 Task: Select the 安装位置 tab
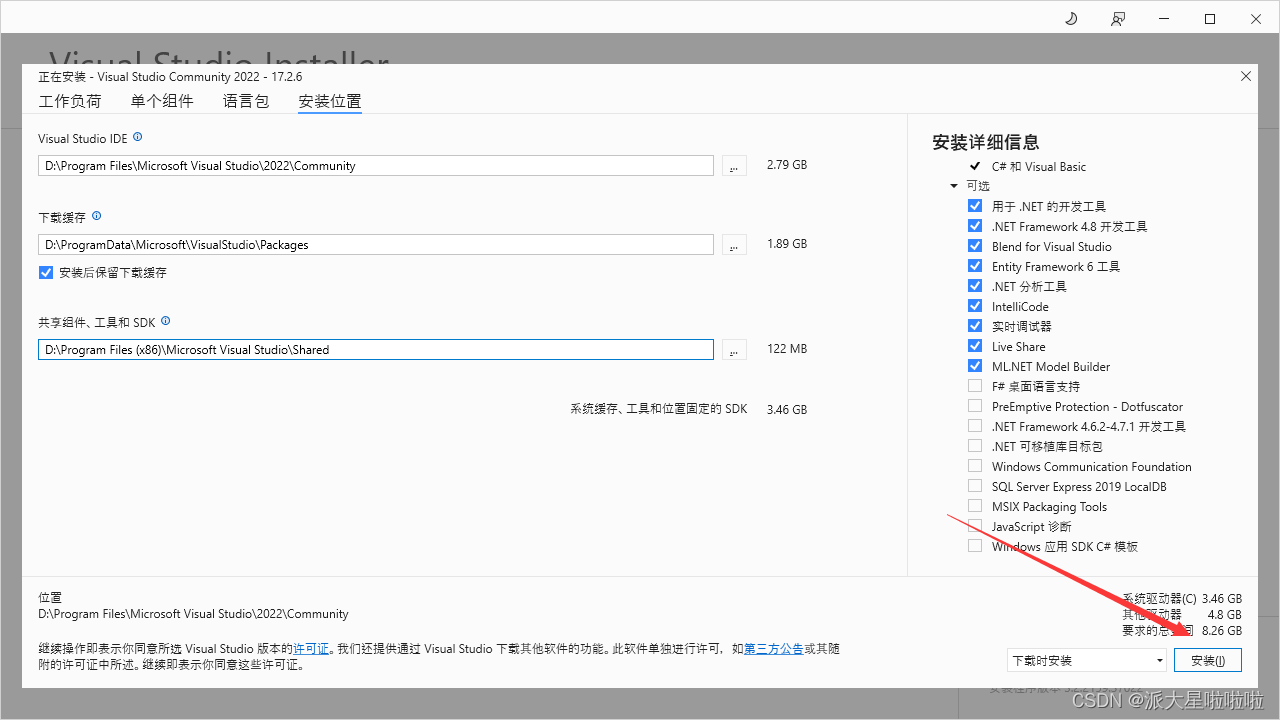coord(330,101)
